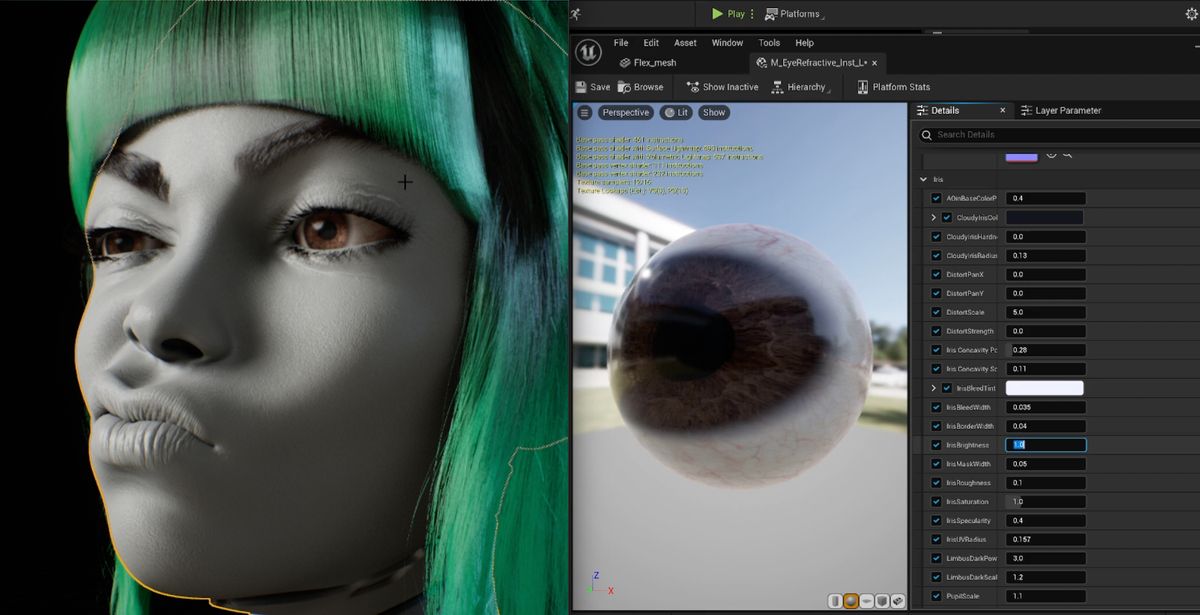Uncheck the DistortScale parameter override

[x=936, y=312]
